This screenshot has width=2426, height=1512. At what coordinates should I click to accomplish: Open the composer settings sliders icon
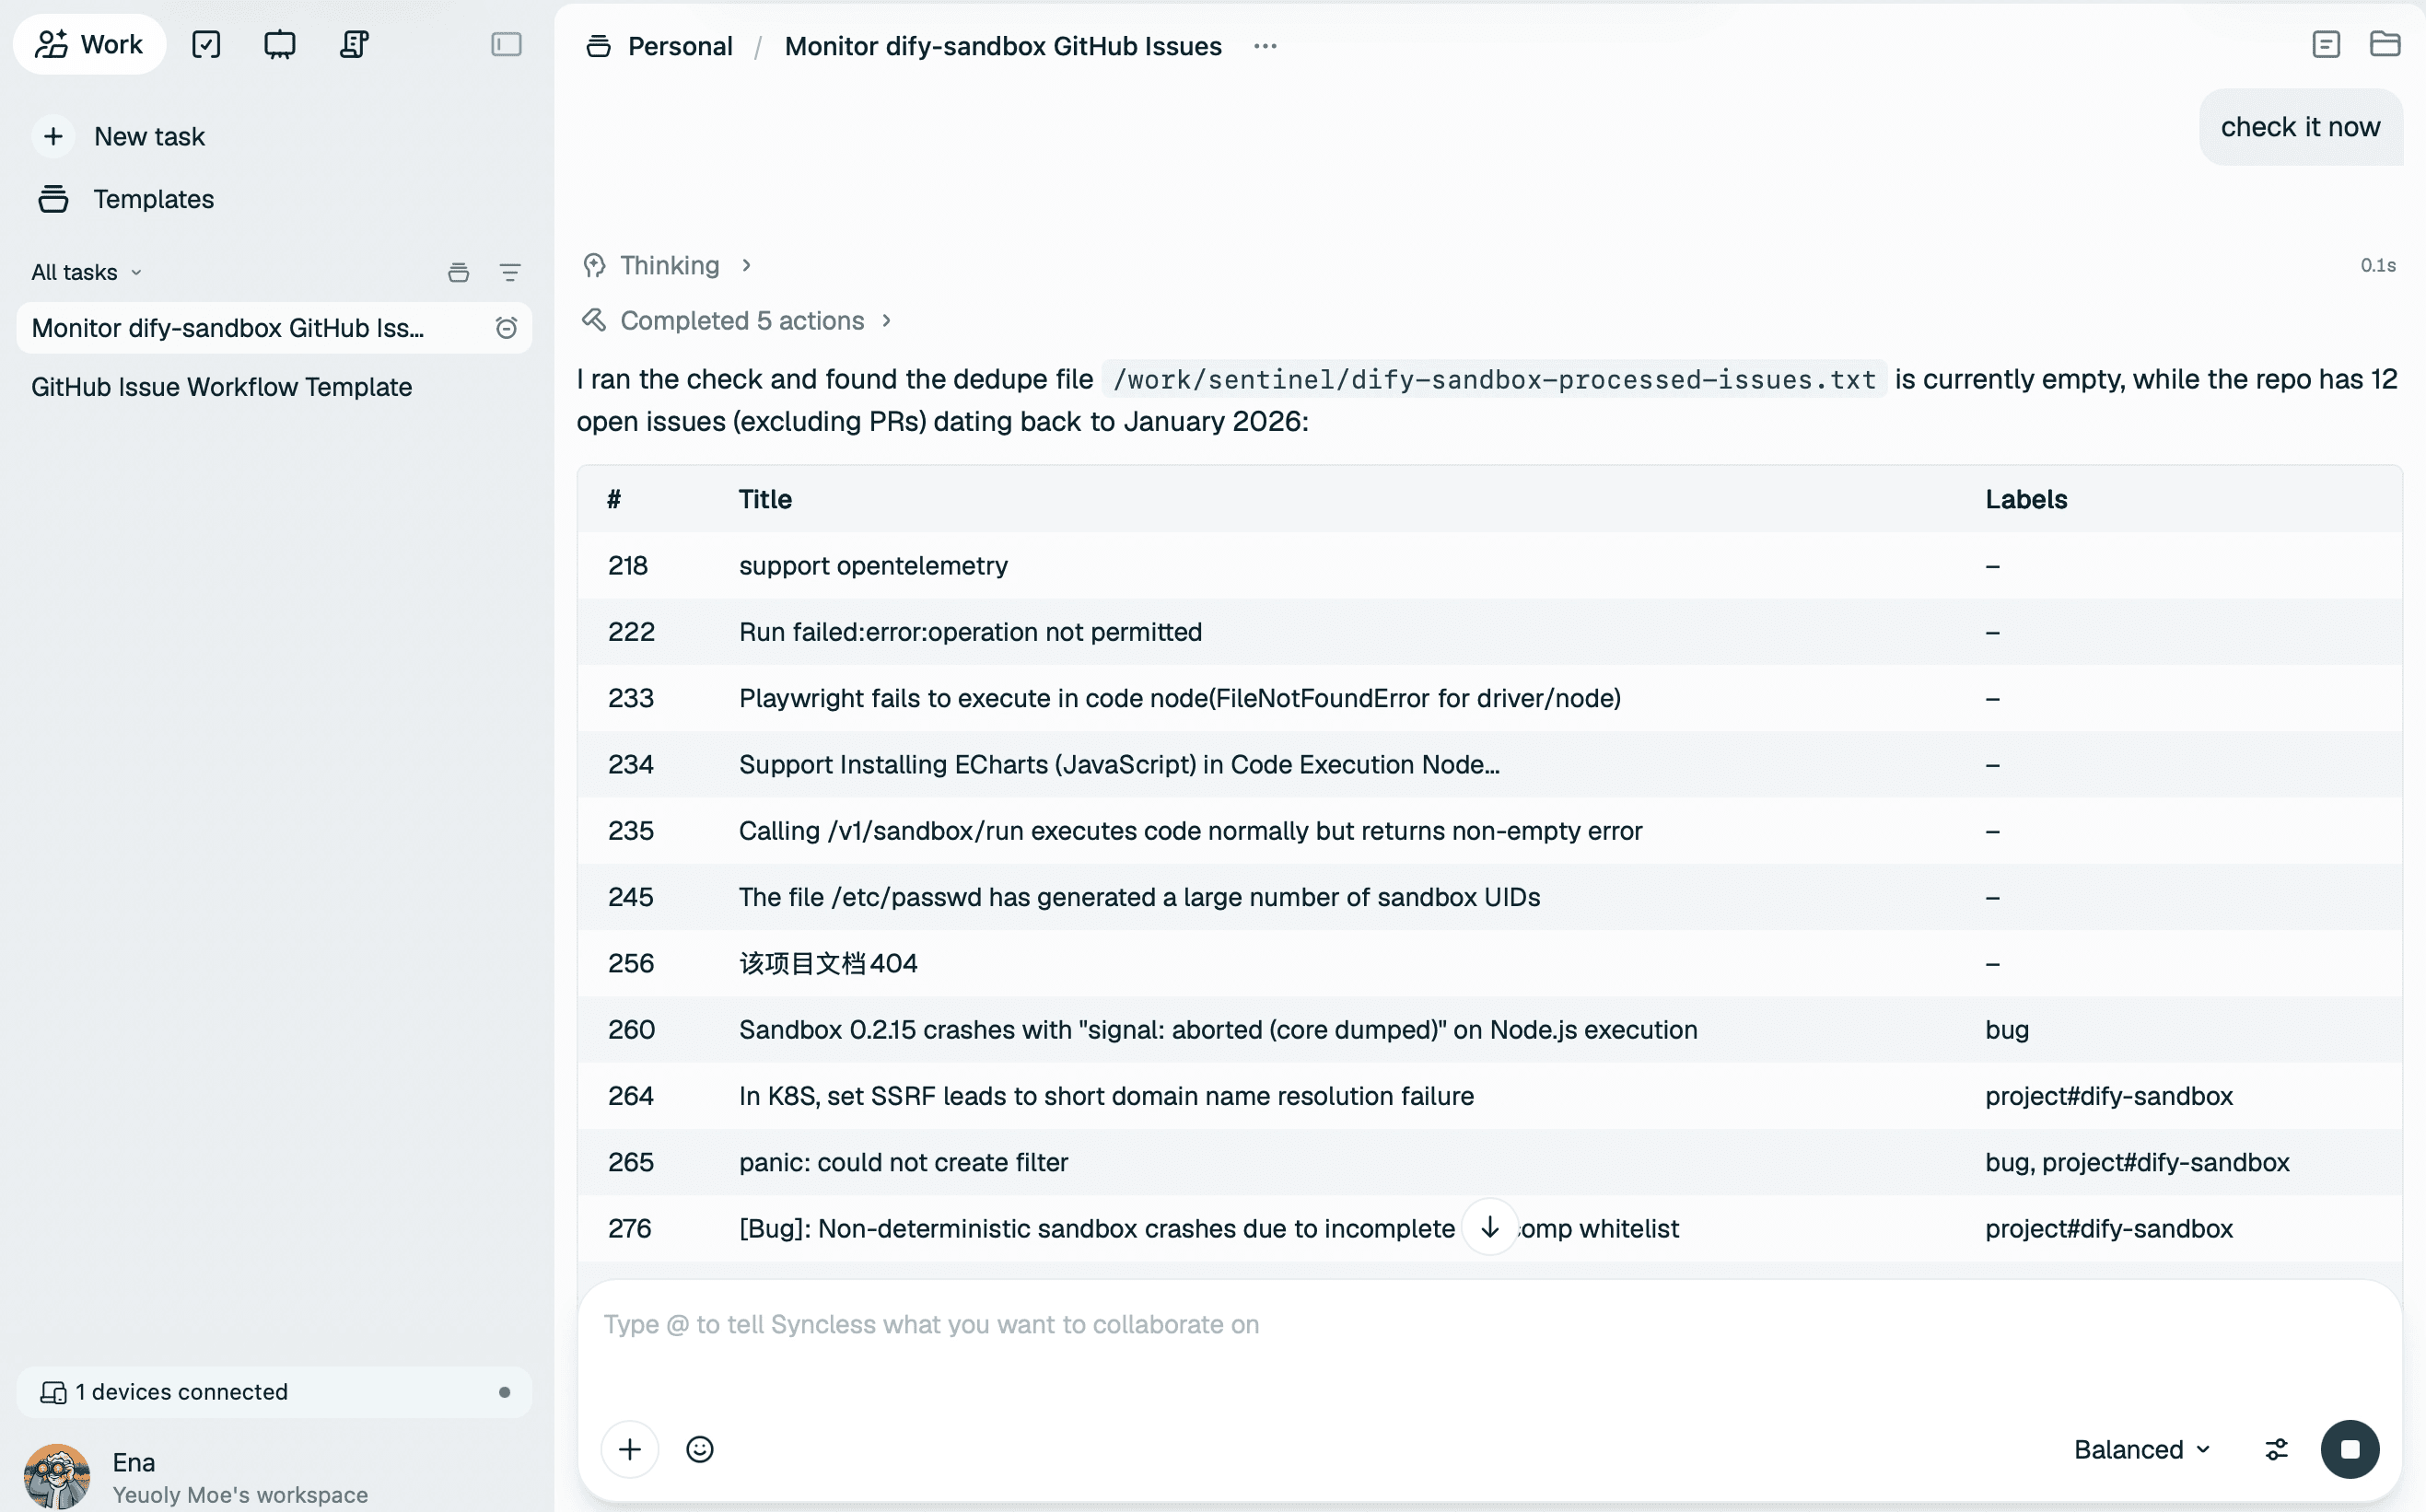click(2276, 1449)
